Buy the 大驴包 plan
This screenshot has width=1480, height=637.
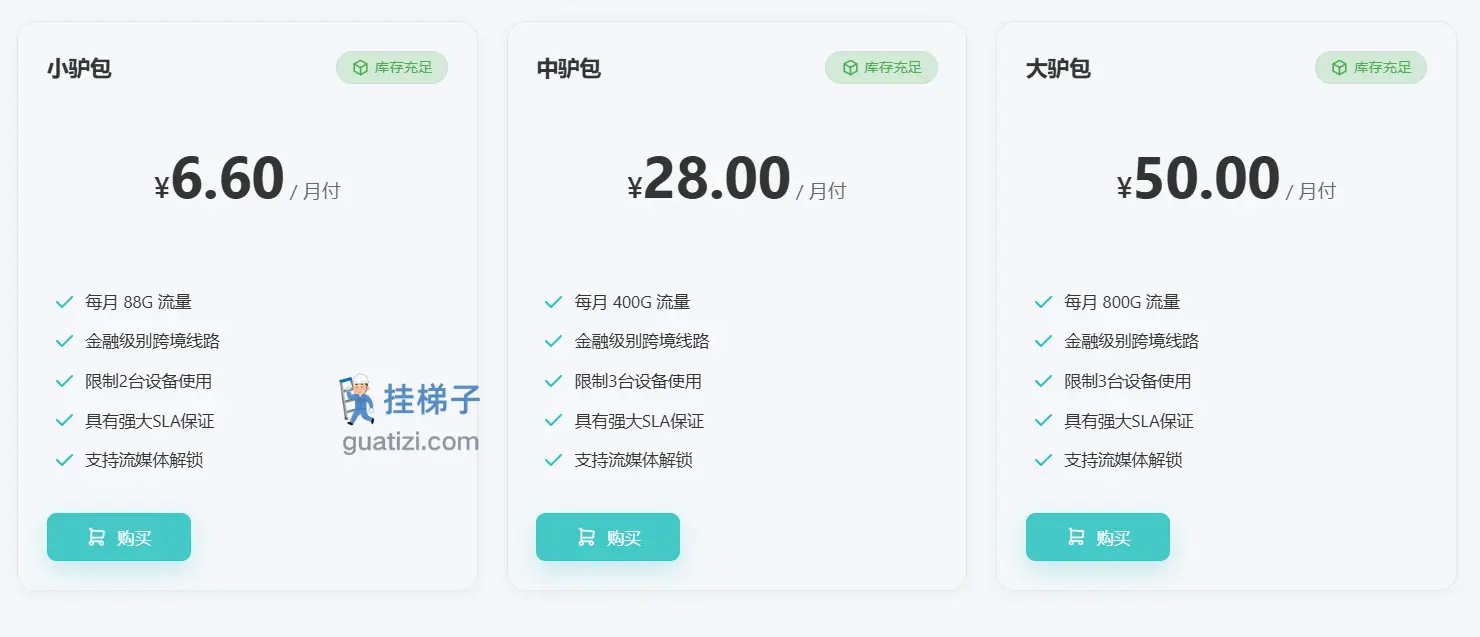coord(1098,537)
